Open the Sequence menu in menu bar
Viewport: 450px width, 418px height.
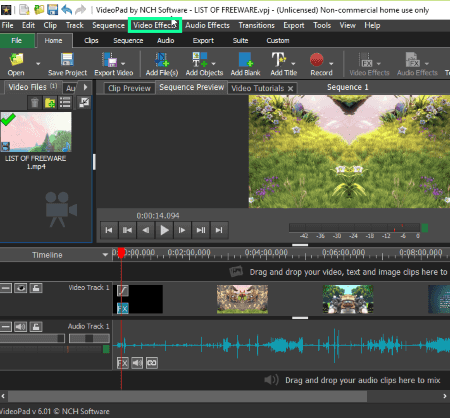click(x=108, y=25)
